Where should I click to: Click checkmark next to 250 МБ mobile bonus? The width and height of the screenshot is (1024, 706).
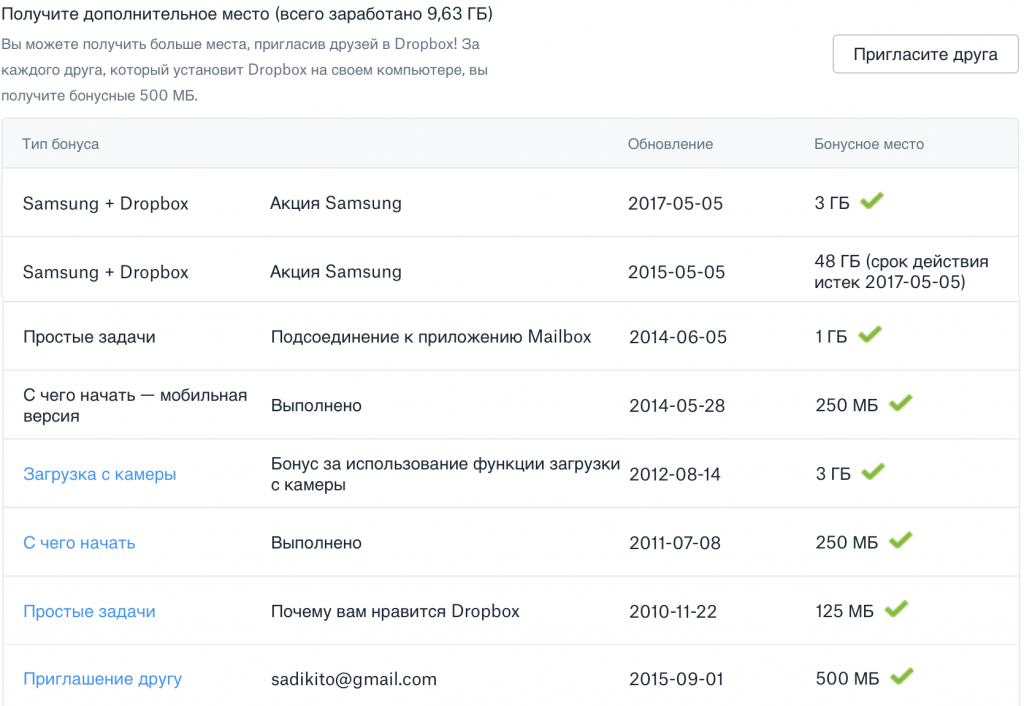[x=901, y=404]
